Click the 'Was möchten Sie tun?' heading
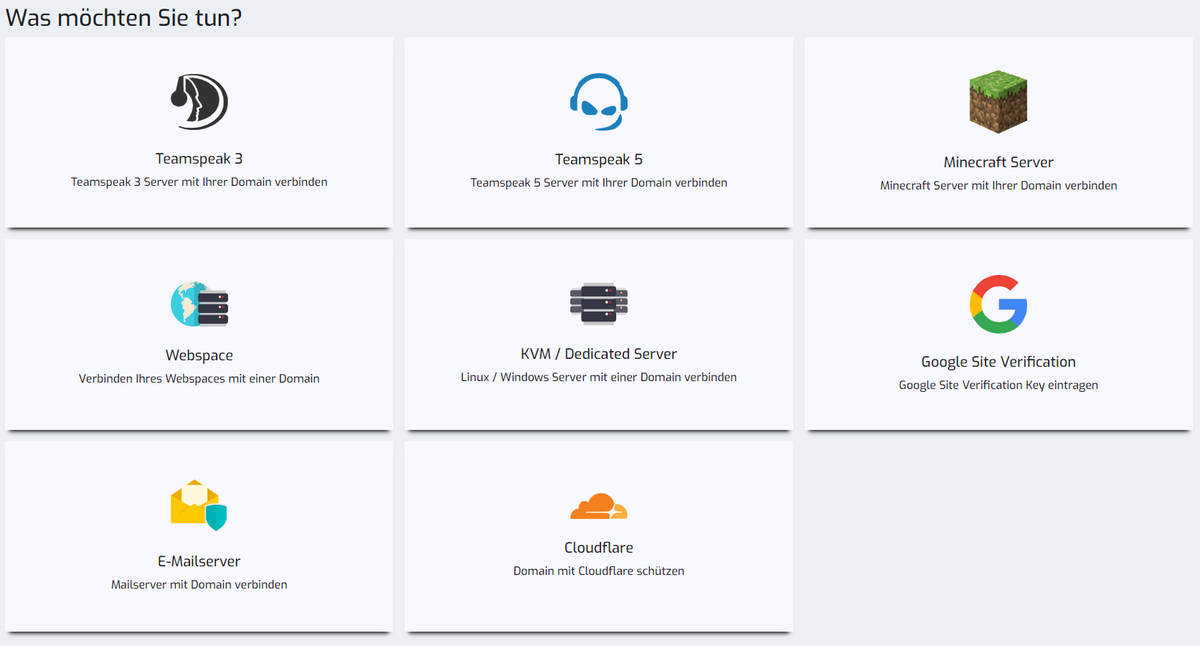Image resolution: width=1200 pixels, height=646 pixels. [124, 18]
